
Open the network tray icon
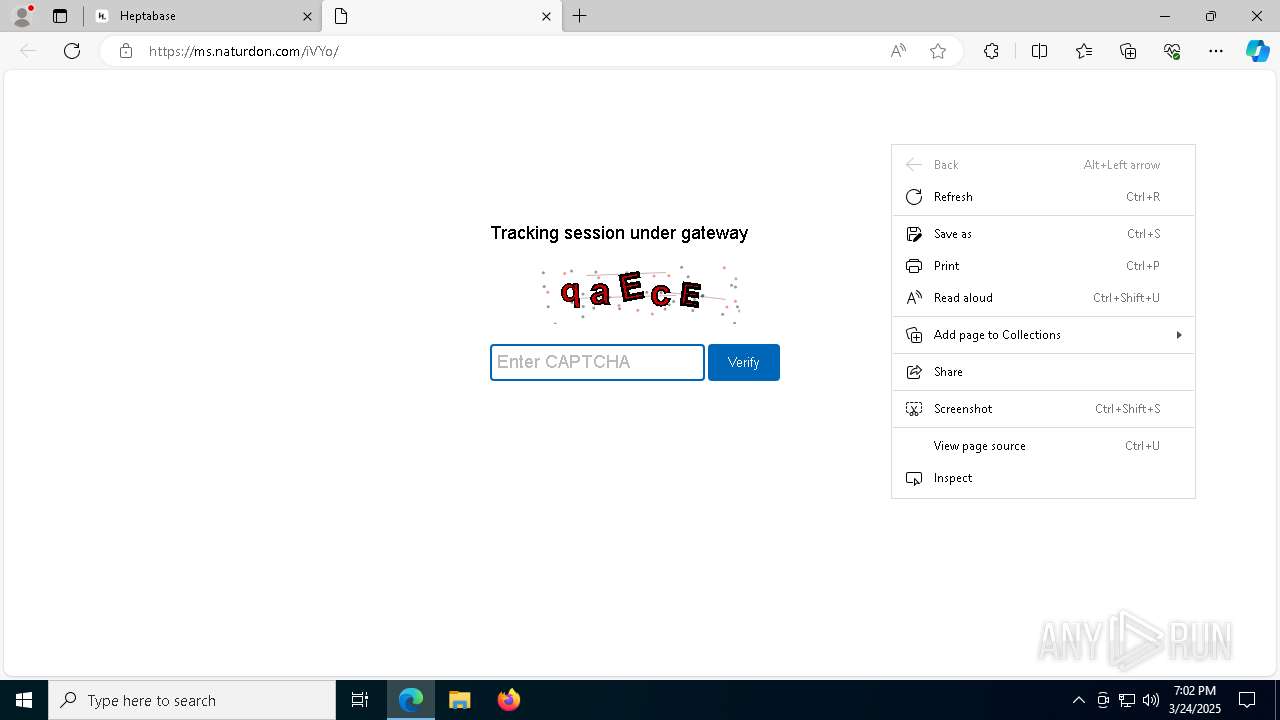point(1127,700)
